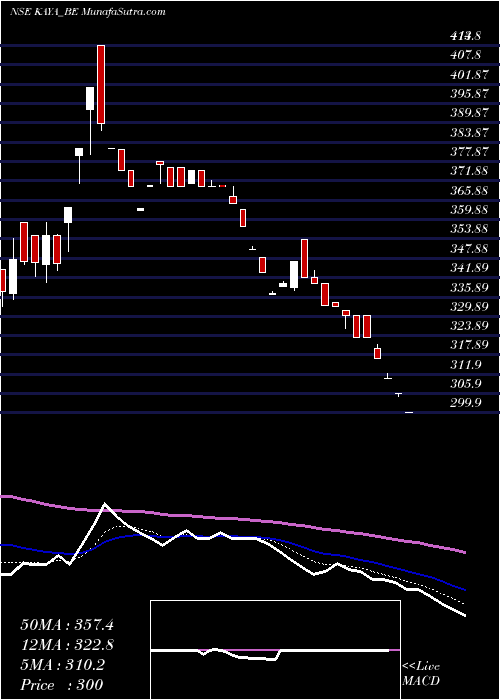Click the blue 12MA line's right end
Image resolution: width=500 pixels, height=700 pixels.
coord(463,588)
